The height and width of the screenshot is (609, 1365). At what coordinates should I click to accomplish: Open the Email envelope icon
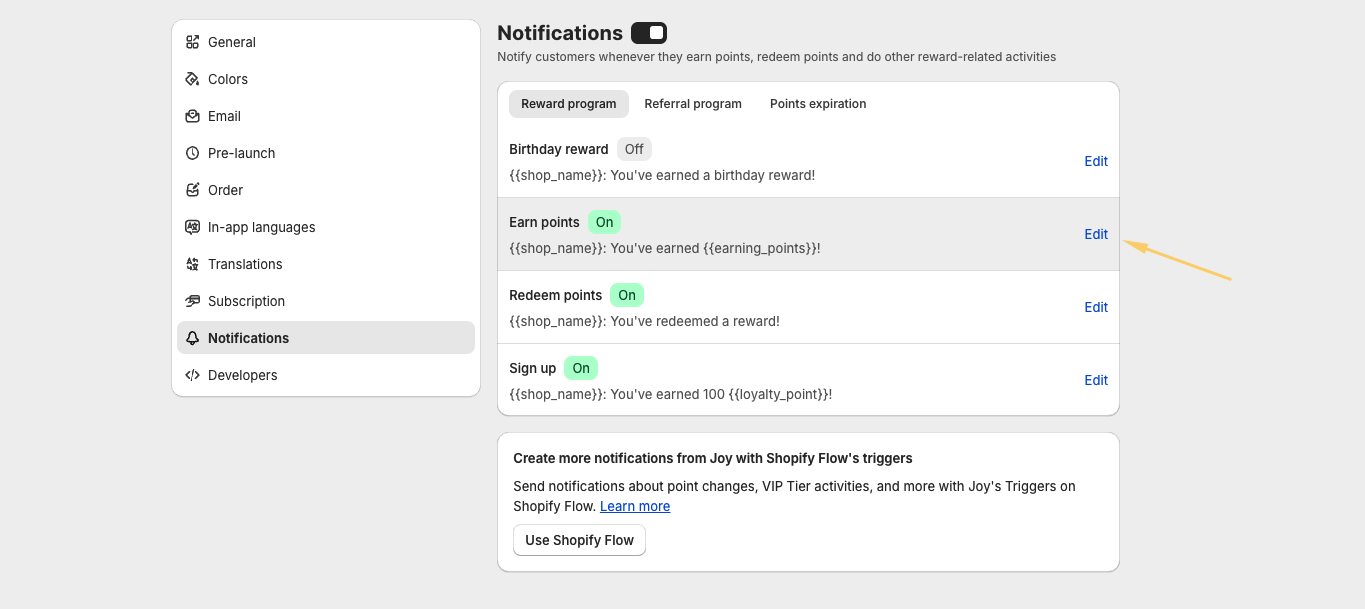click(x=193, y=116)
